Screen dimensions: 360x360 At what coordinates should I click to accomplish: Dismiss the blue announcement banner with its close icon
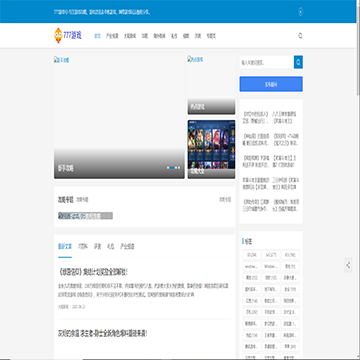(x=300, y=12)
